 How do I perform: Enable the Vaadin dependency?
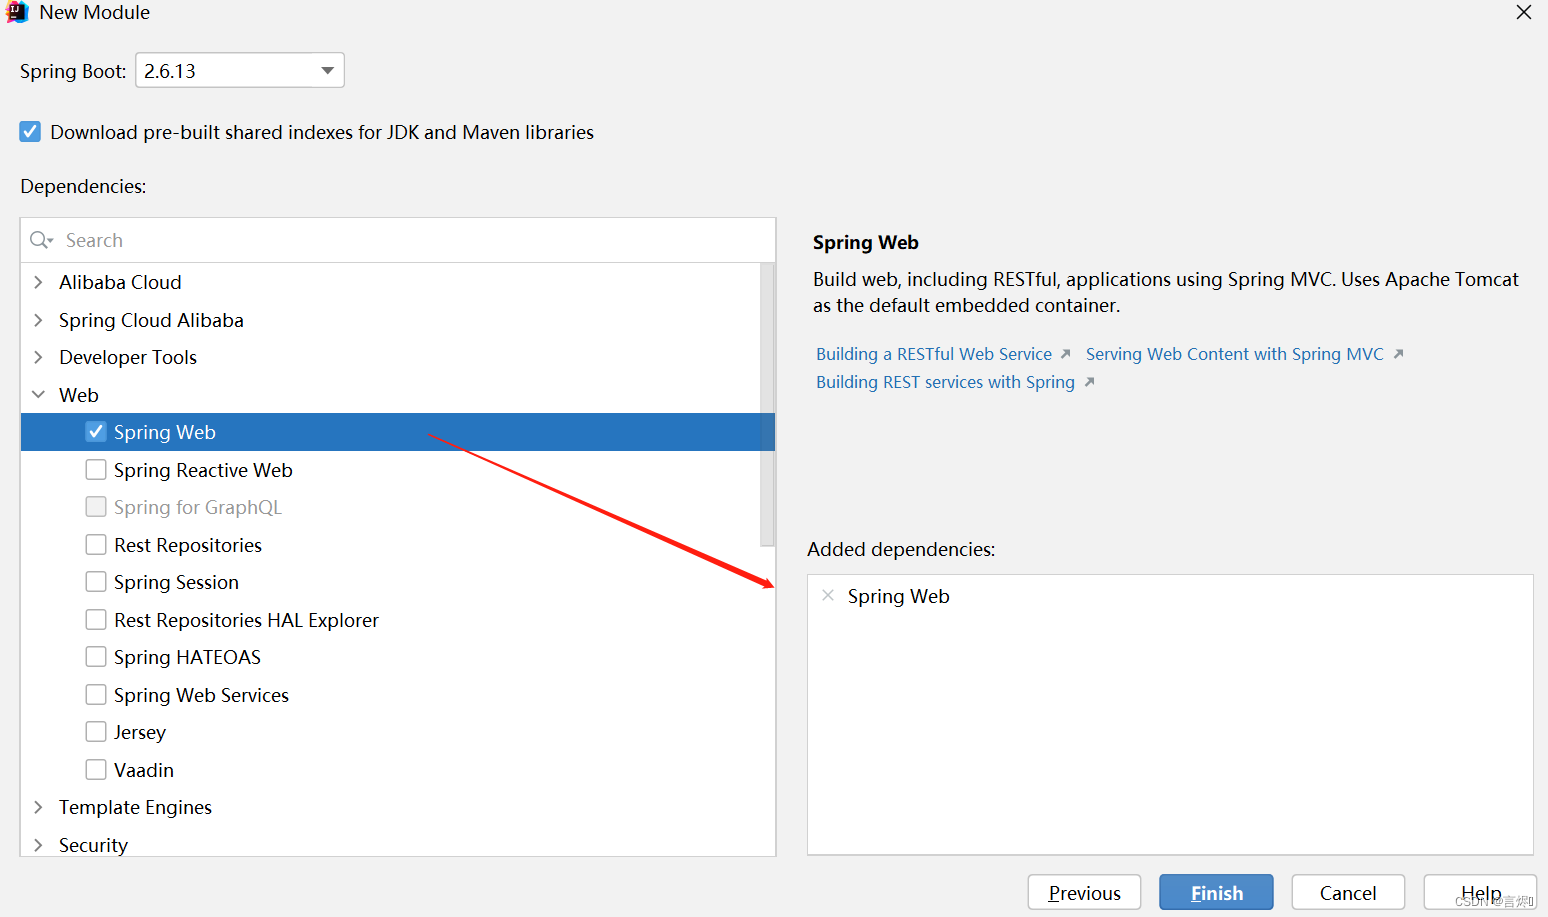(96, 770)
